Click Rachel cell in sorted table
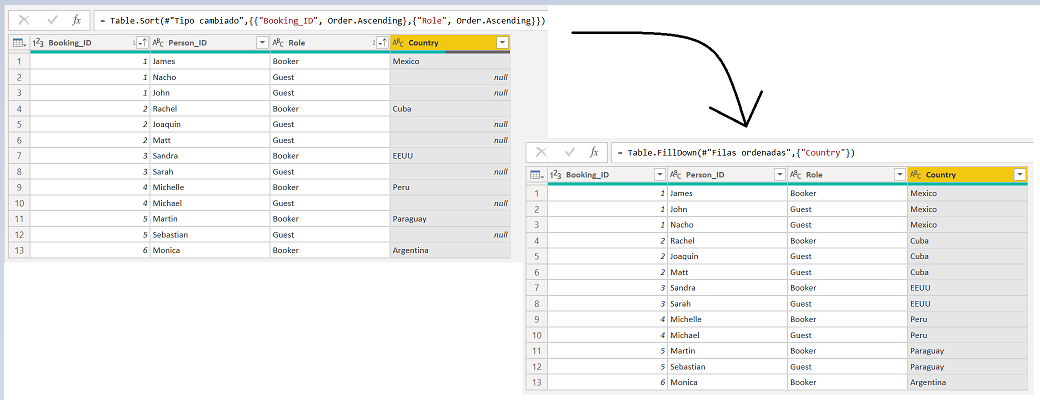Image resolution: width=1040 pixels, height=400 pixels. tap(210, 108)
